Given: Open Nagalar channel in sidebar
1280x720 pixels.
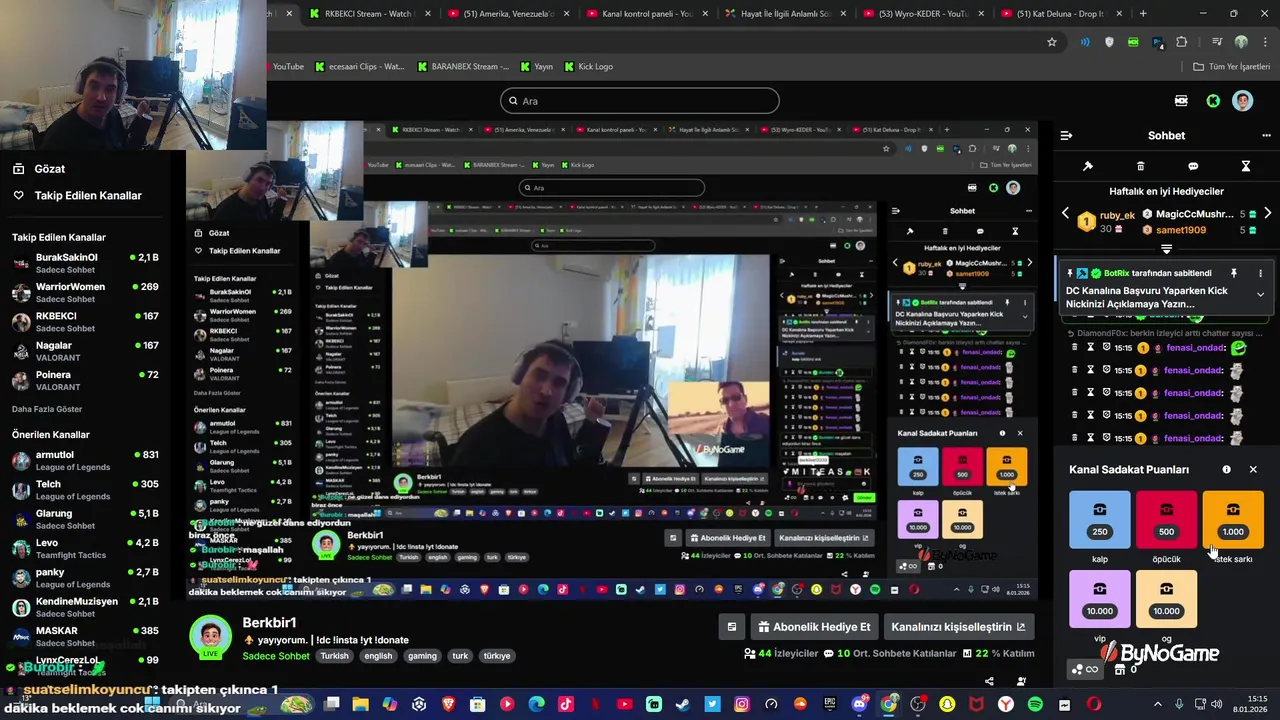Looking at the screenshot, I should (85, 351).
